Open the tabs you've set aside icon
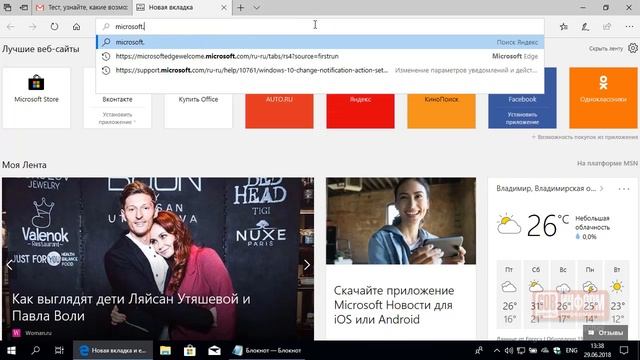This screenshot has height=360, width=640. (x=7, y=7)
